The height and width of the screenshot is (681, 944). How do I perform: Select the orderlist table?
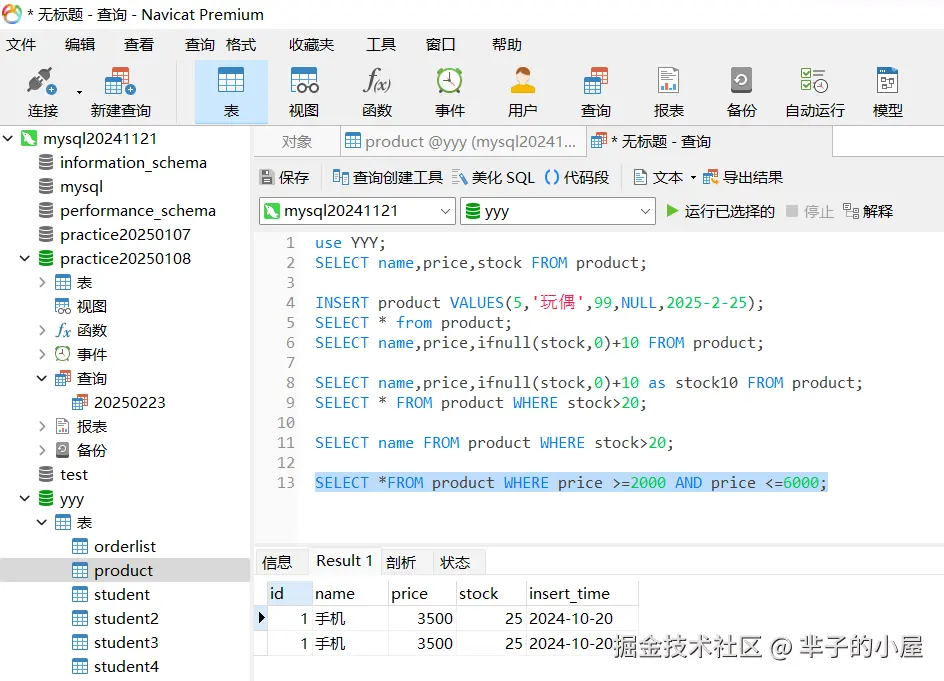click(x=125, y=546)
